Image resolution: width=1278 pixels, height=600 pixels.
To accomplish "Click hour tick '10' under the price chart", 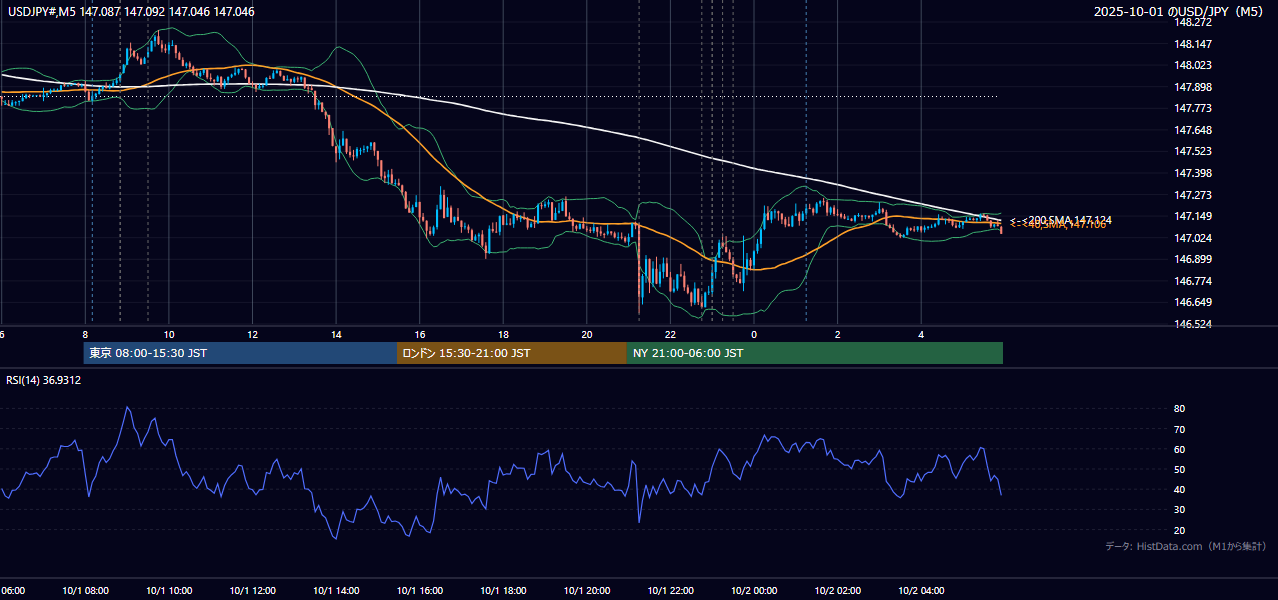I will pos(169,334).
